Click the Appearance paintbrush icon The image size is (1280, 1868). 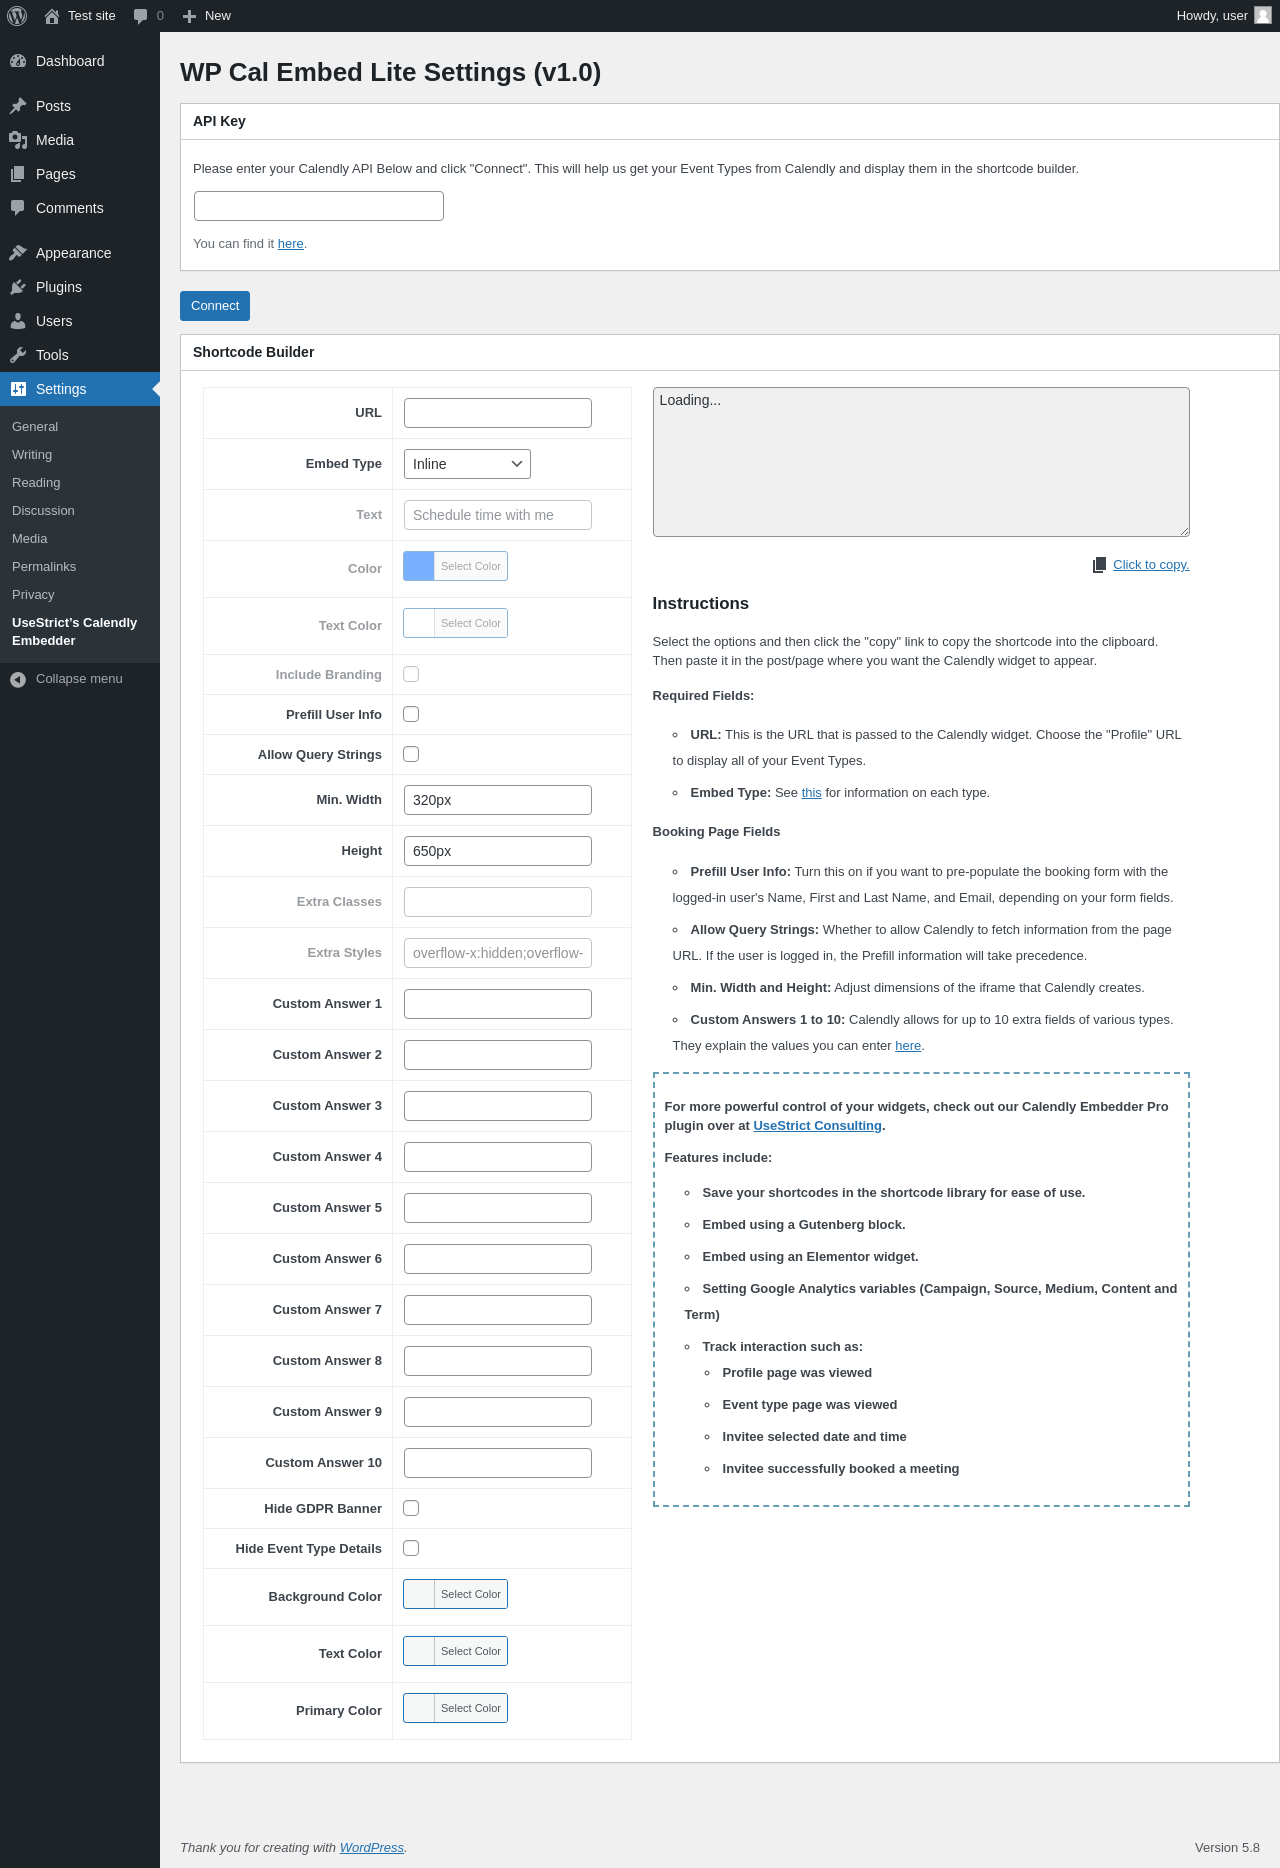coord(18,253)
